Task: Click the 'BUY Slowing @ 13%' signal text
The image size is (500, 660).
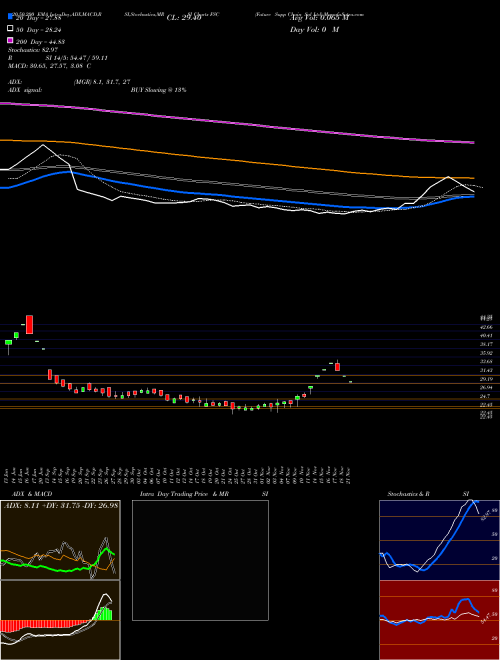Action: [x=159, y=90]
